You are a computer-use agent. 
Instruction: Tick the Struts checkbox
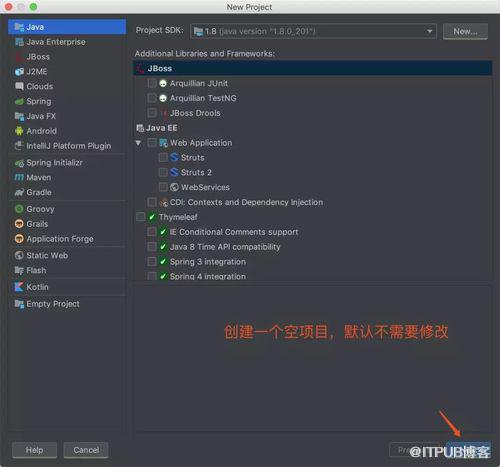pos(163,157)
